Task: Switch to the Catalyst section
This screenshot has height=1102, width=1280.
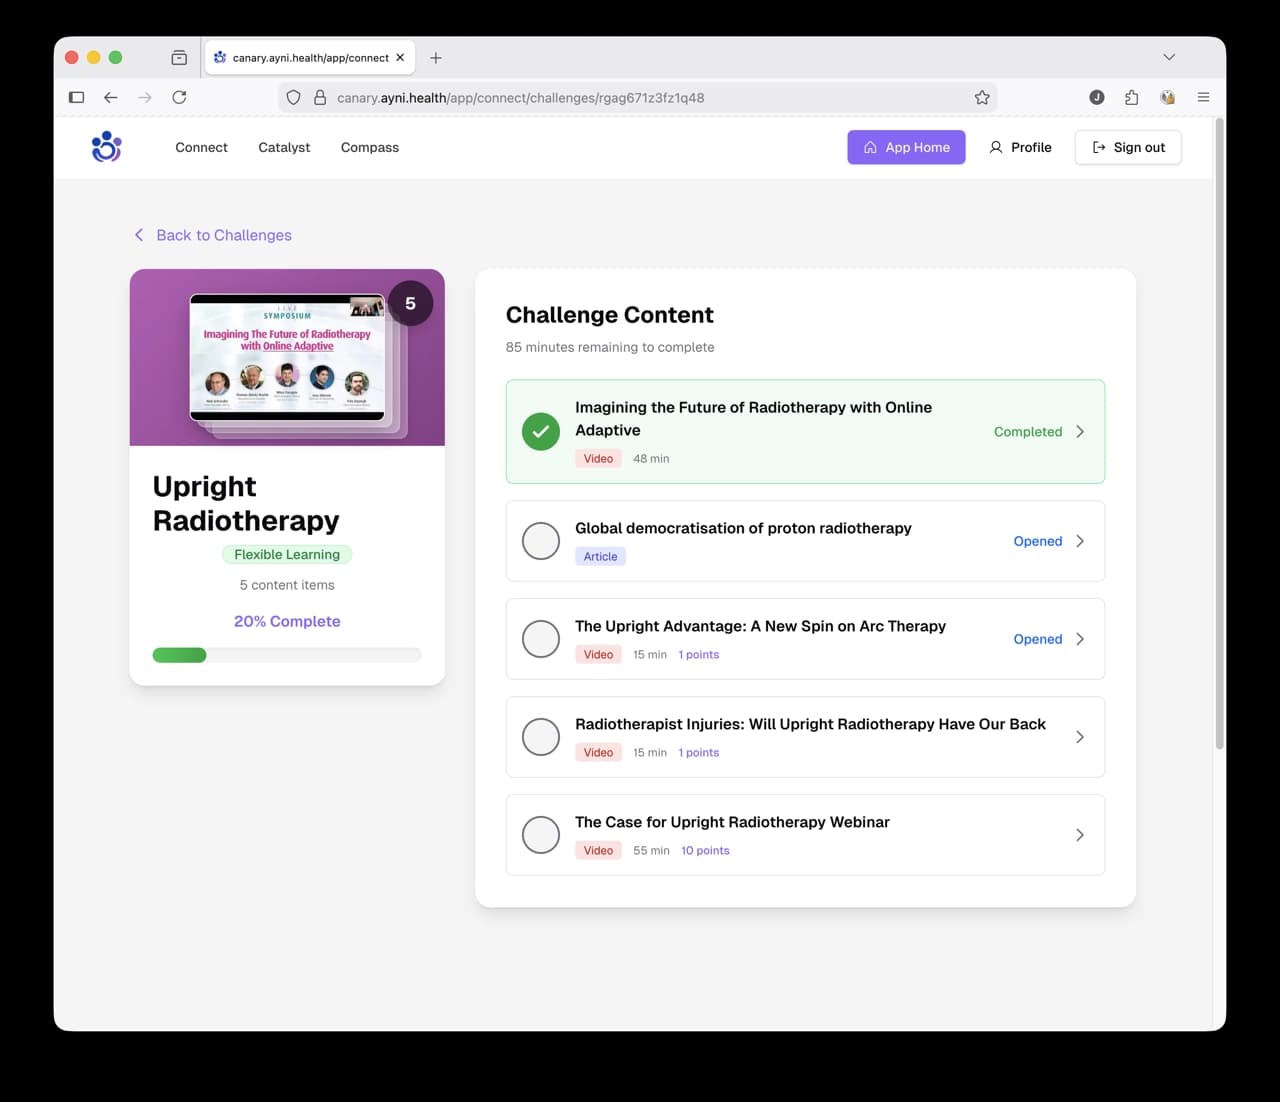Action: (x=283, y=147)
